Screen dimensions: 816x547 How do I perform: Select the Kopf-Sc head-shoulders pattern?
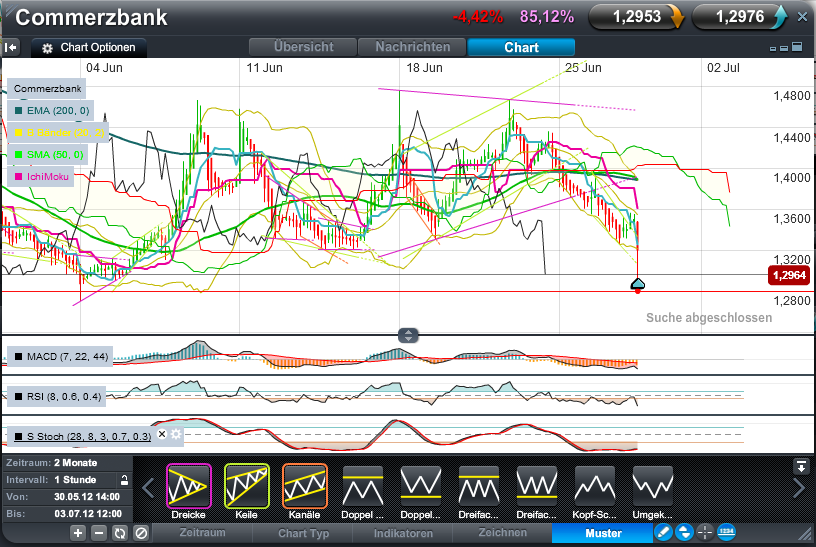594,486
